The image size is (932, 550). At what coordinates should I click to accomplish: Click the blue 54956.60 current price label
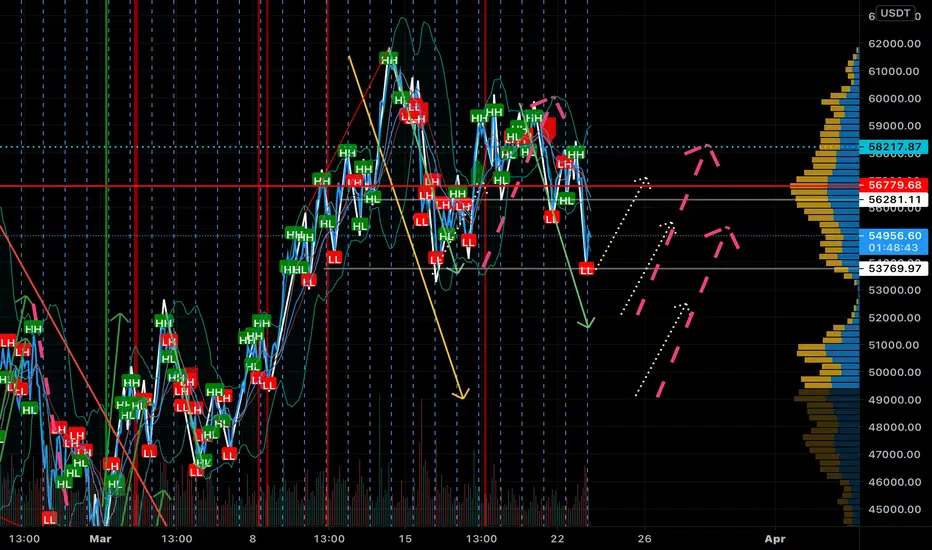click(x=894, y=235)
